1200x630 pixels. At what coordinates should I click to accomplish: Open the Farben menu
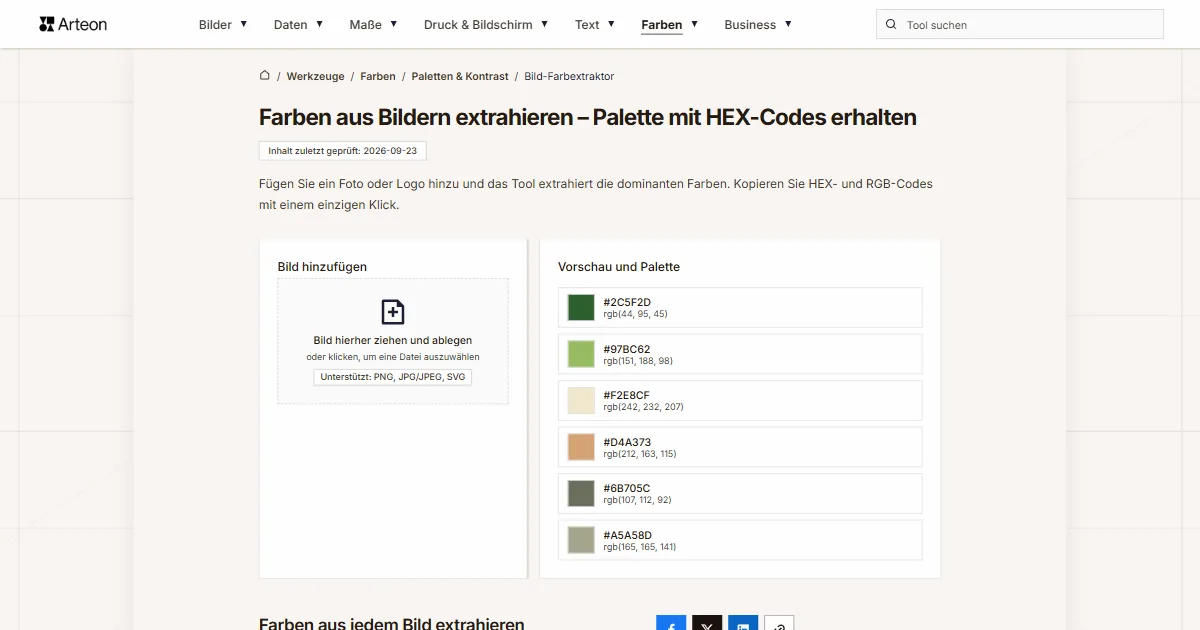[x=662, y=25]
